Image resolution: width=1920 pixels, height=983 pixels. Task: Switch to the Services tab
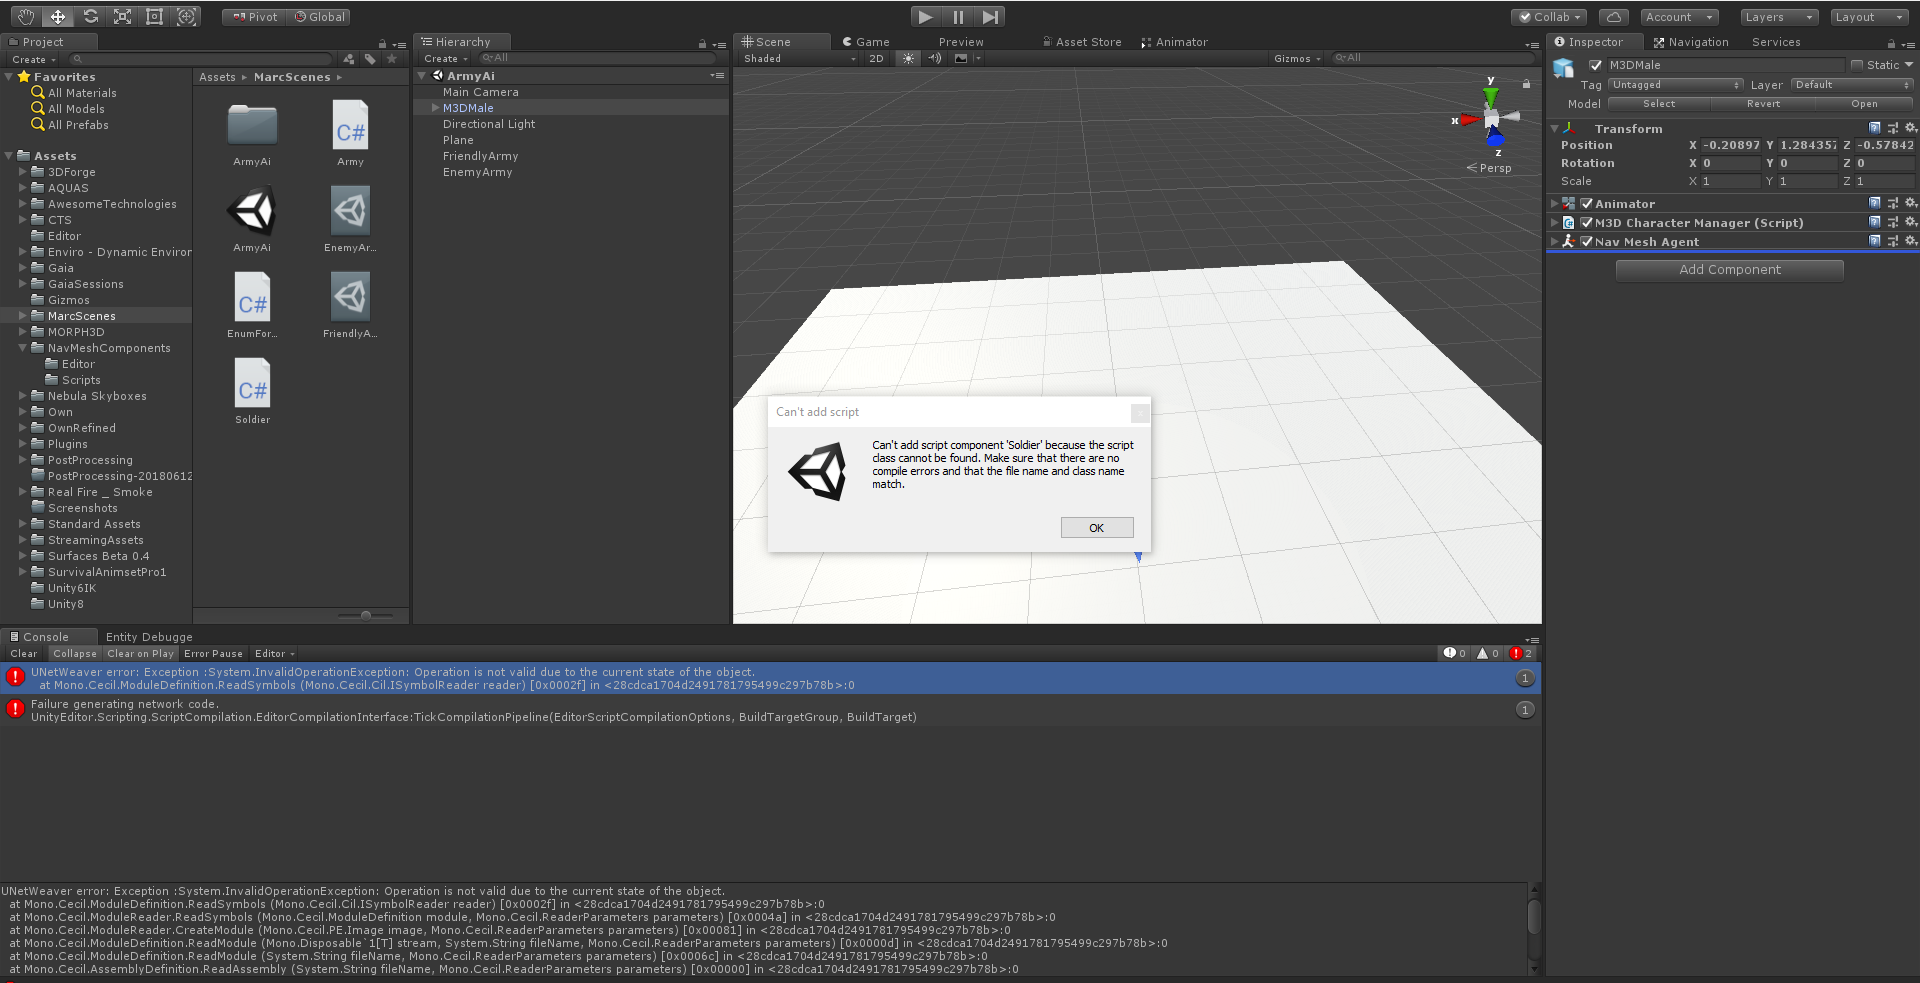point(1776,42)
